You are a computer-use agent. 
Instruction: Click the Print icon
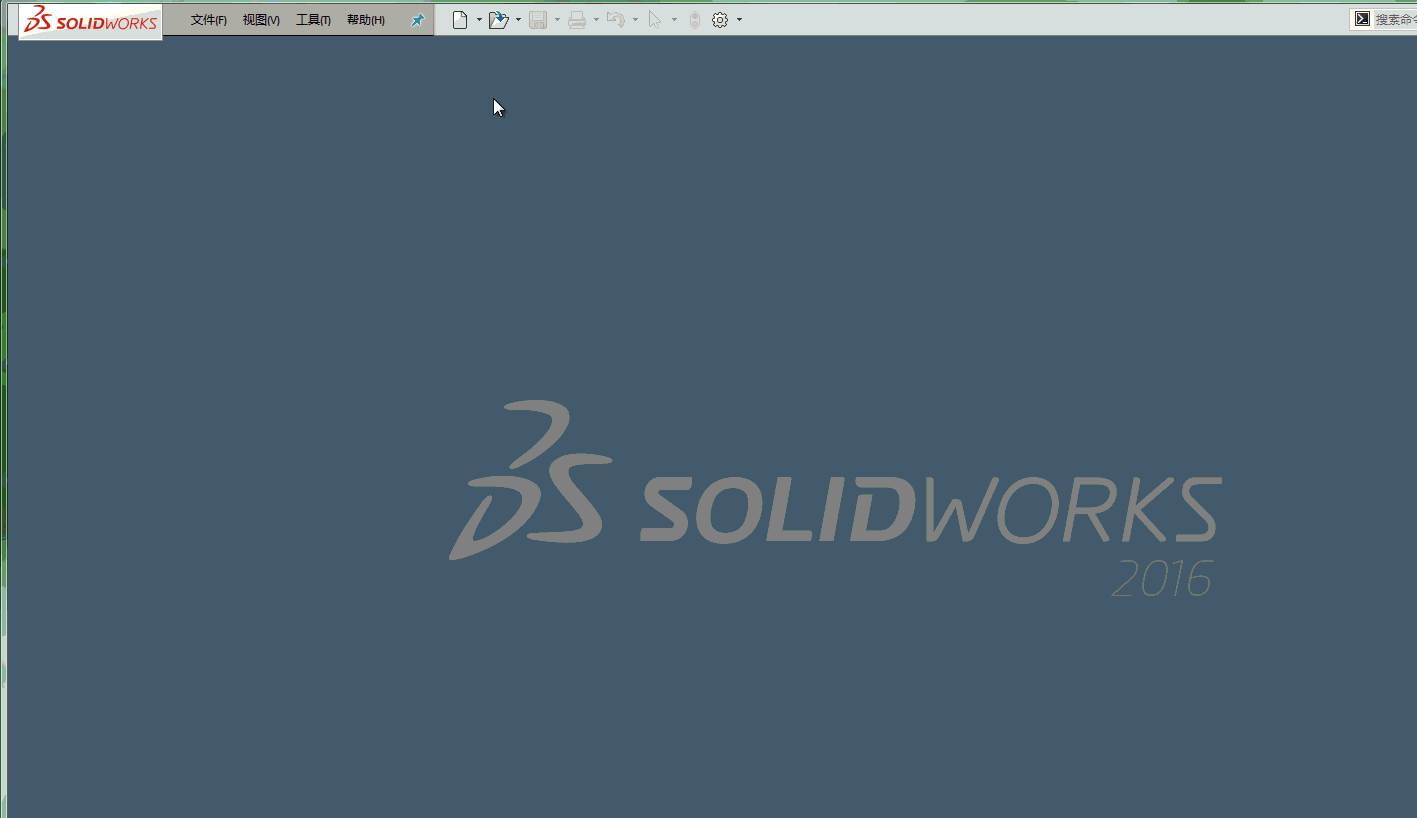pos(577,20)
